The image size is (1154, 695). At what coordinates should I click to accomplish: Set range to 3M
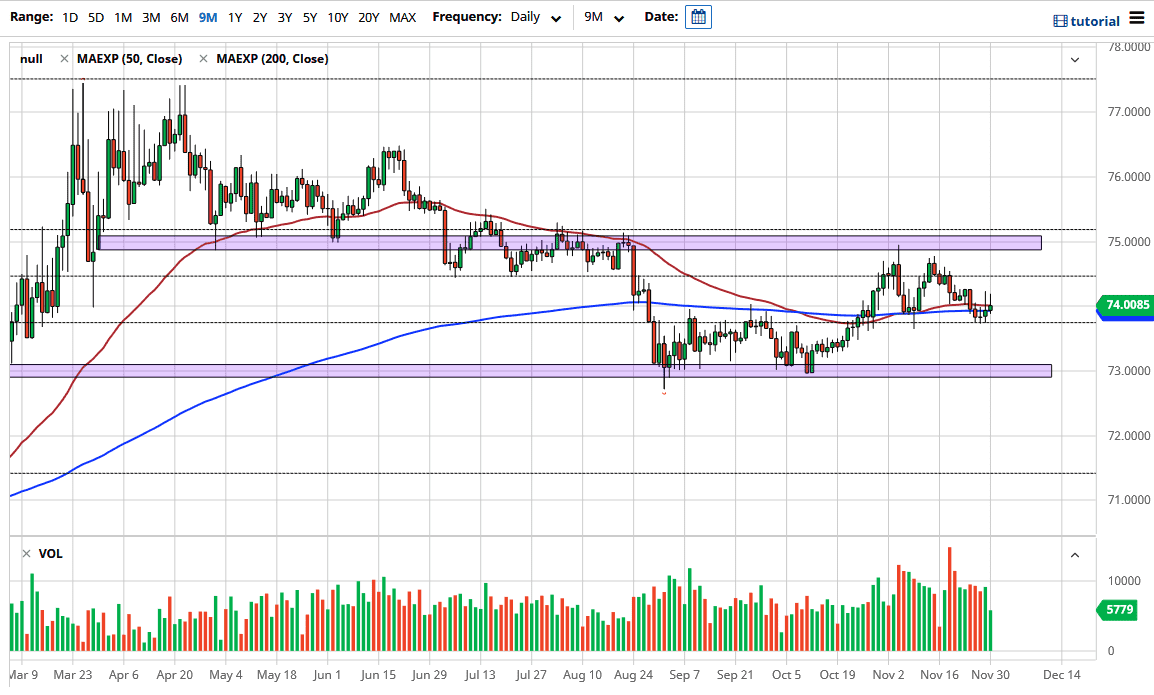pos(151,17)
